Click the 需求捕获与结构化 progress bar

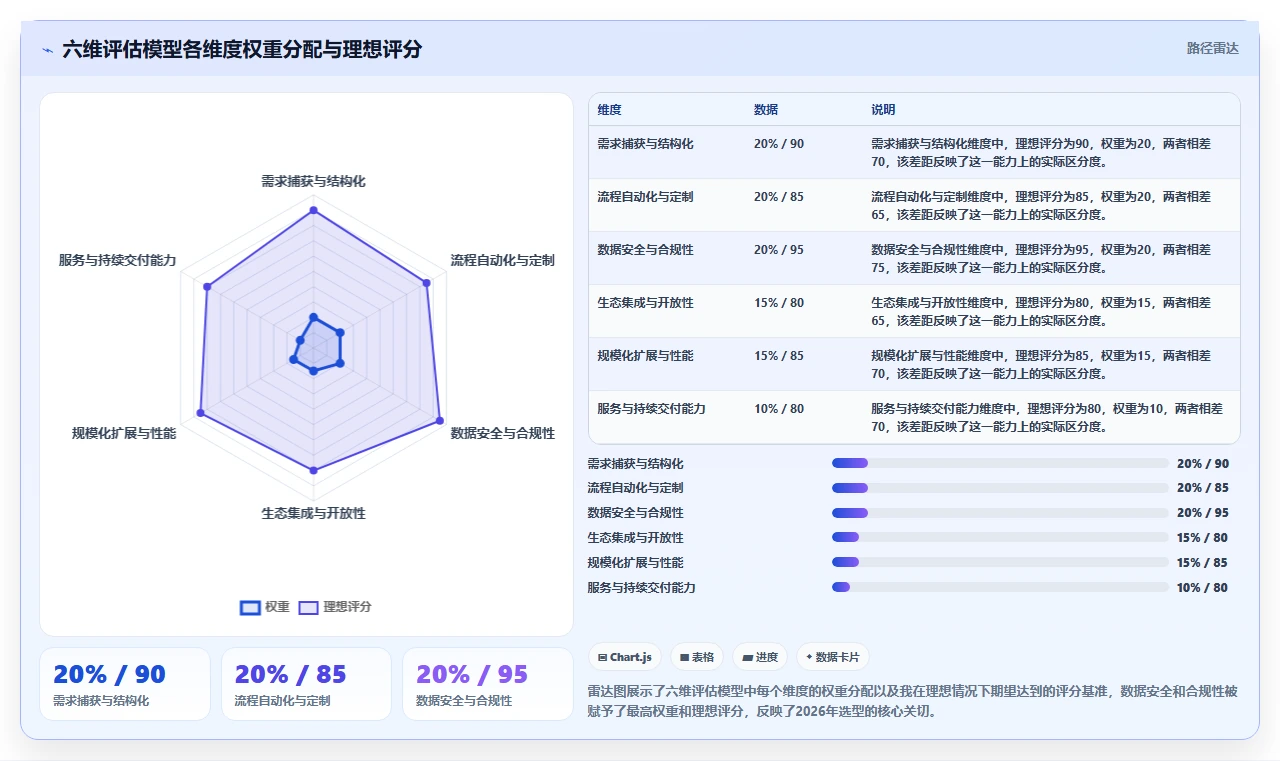coord(1000,463)
